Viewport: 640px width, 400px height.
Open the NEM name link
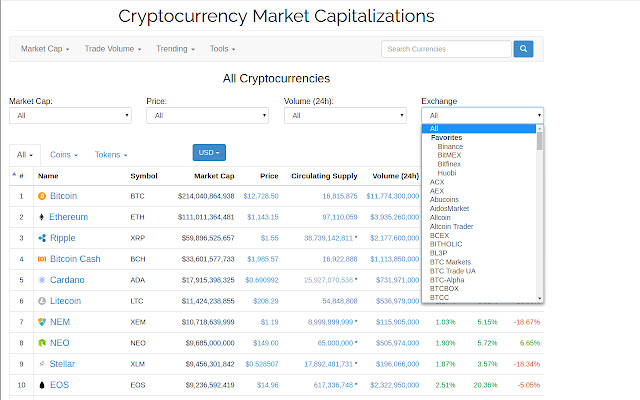coord(60,322)
